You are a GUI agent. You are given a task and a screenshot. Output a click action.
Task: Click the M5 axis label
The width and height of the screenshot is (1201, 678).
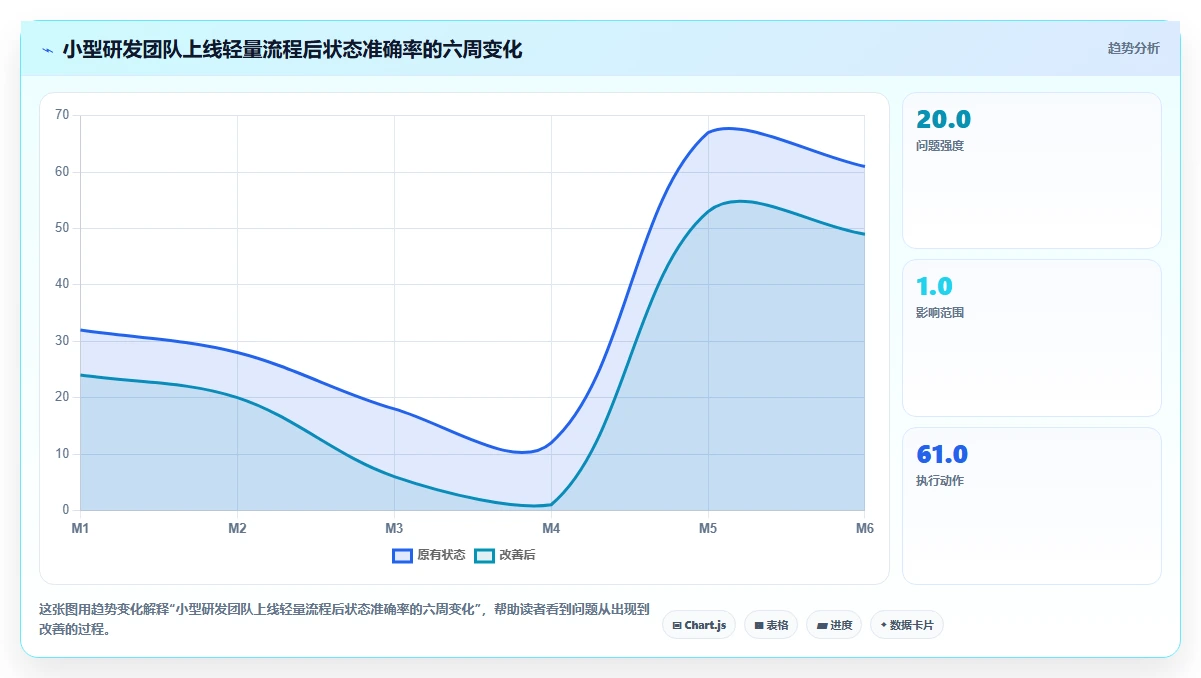point(708,528)
